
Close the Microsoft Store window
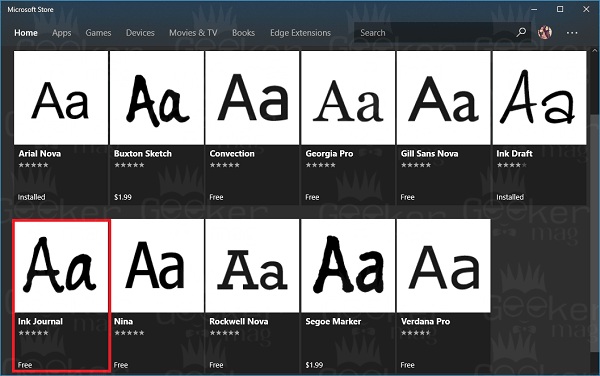586,9
